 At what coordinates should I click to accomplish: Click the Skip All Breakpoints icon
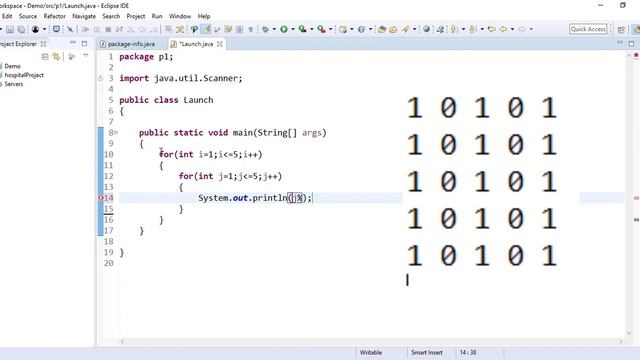[70, 29]
